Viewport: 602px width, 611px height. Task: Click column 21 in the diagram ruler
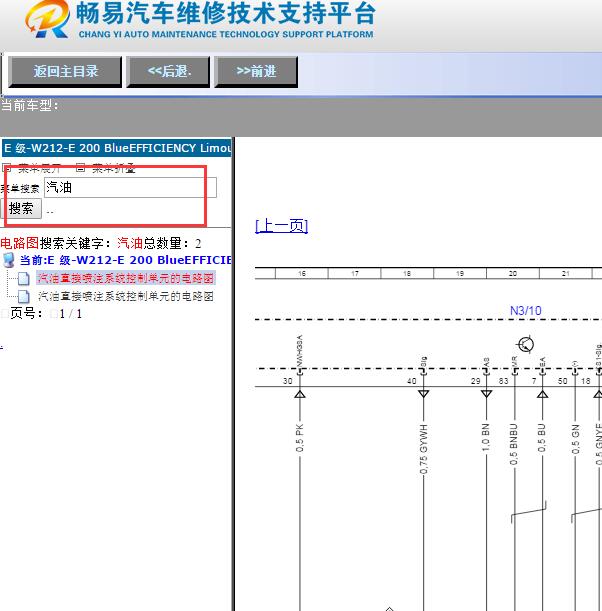pos(565,274)
